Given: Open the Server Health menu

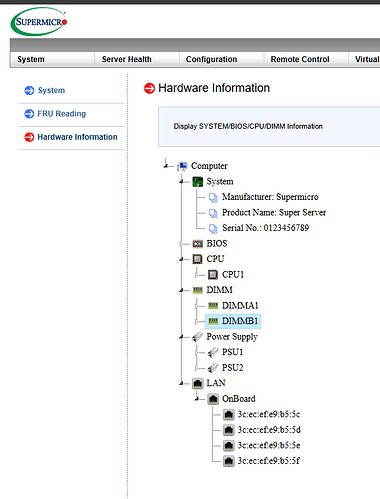Looking at the screenshot, I should 127,59.
